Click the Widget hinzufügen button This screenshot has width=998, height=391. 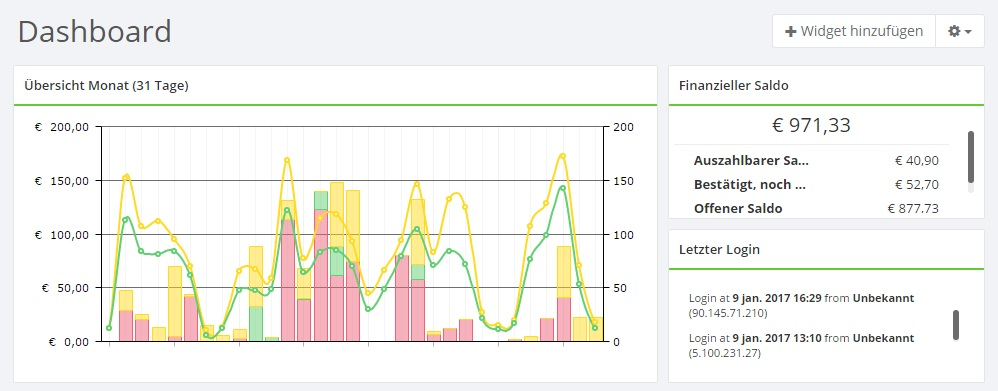pos(854,31)
